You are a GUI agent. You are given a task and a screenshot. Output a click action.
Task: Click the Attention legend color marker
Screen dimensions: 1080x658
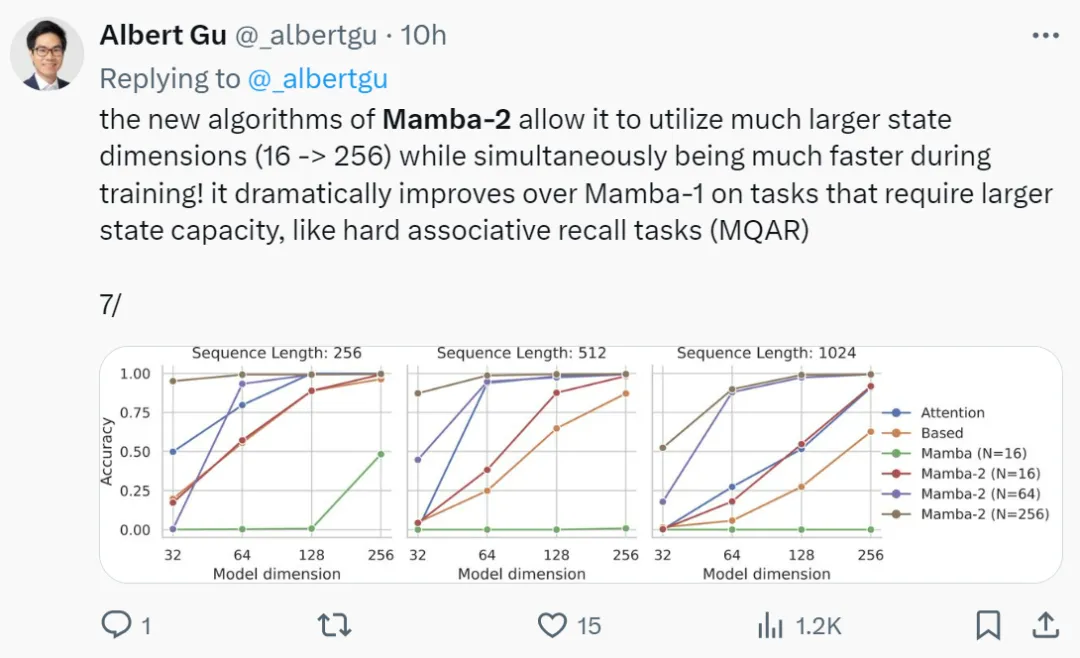[896, 413]
